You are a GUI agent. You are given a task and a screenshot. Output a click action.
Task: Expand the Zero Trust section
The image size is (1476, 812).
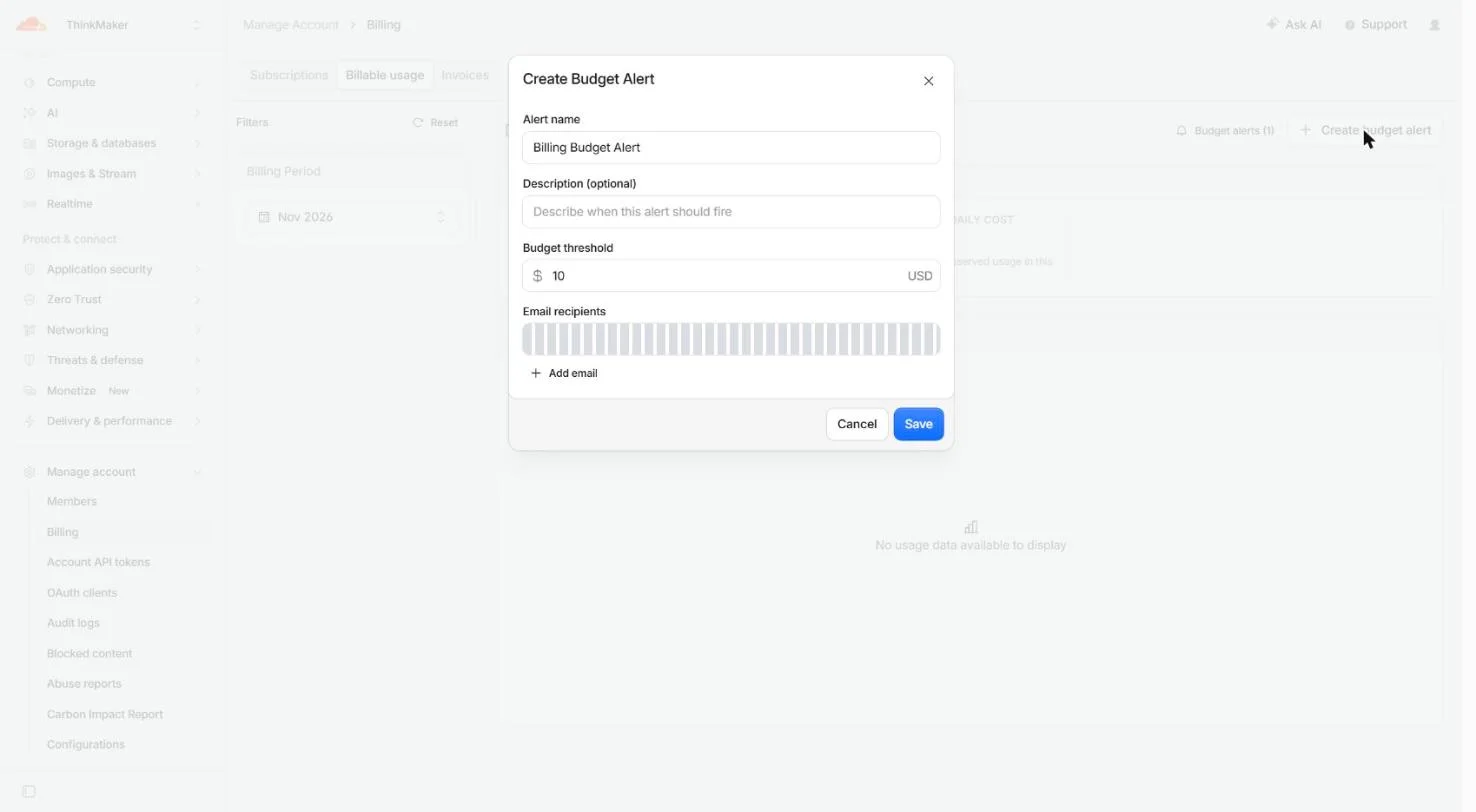(x=112, y=300)
